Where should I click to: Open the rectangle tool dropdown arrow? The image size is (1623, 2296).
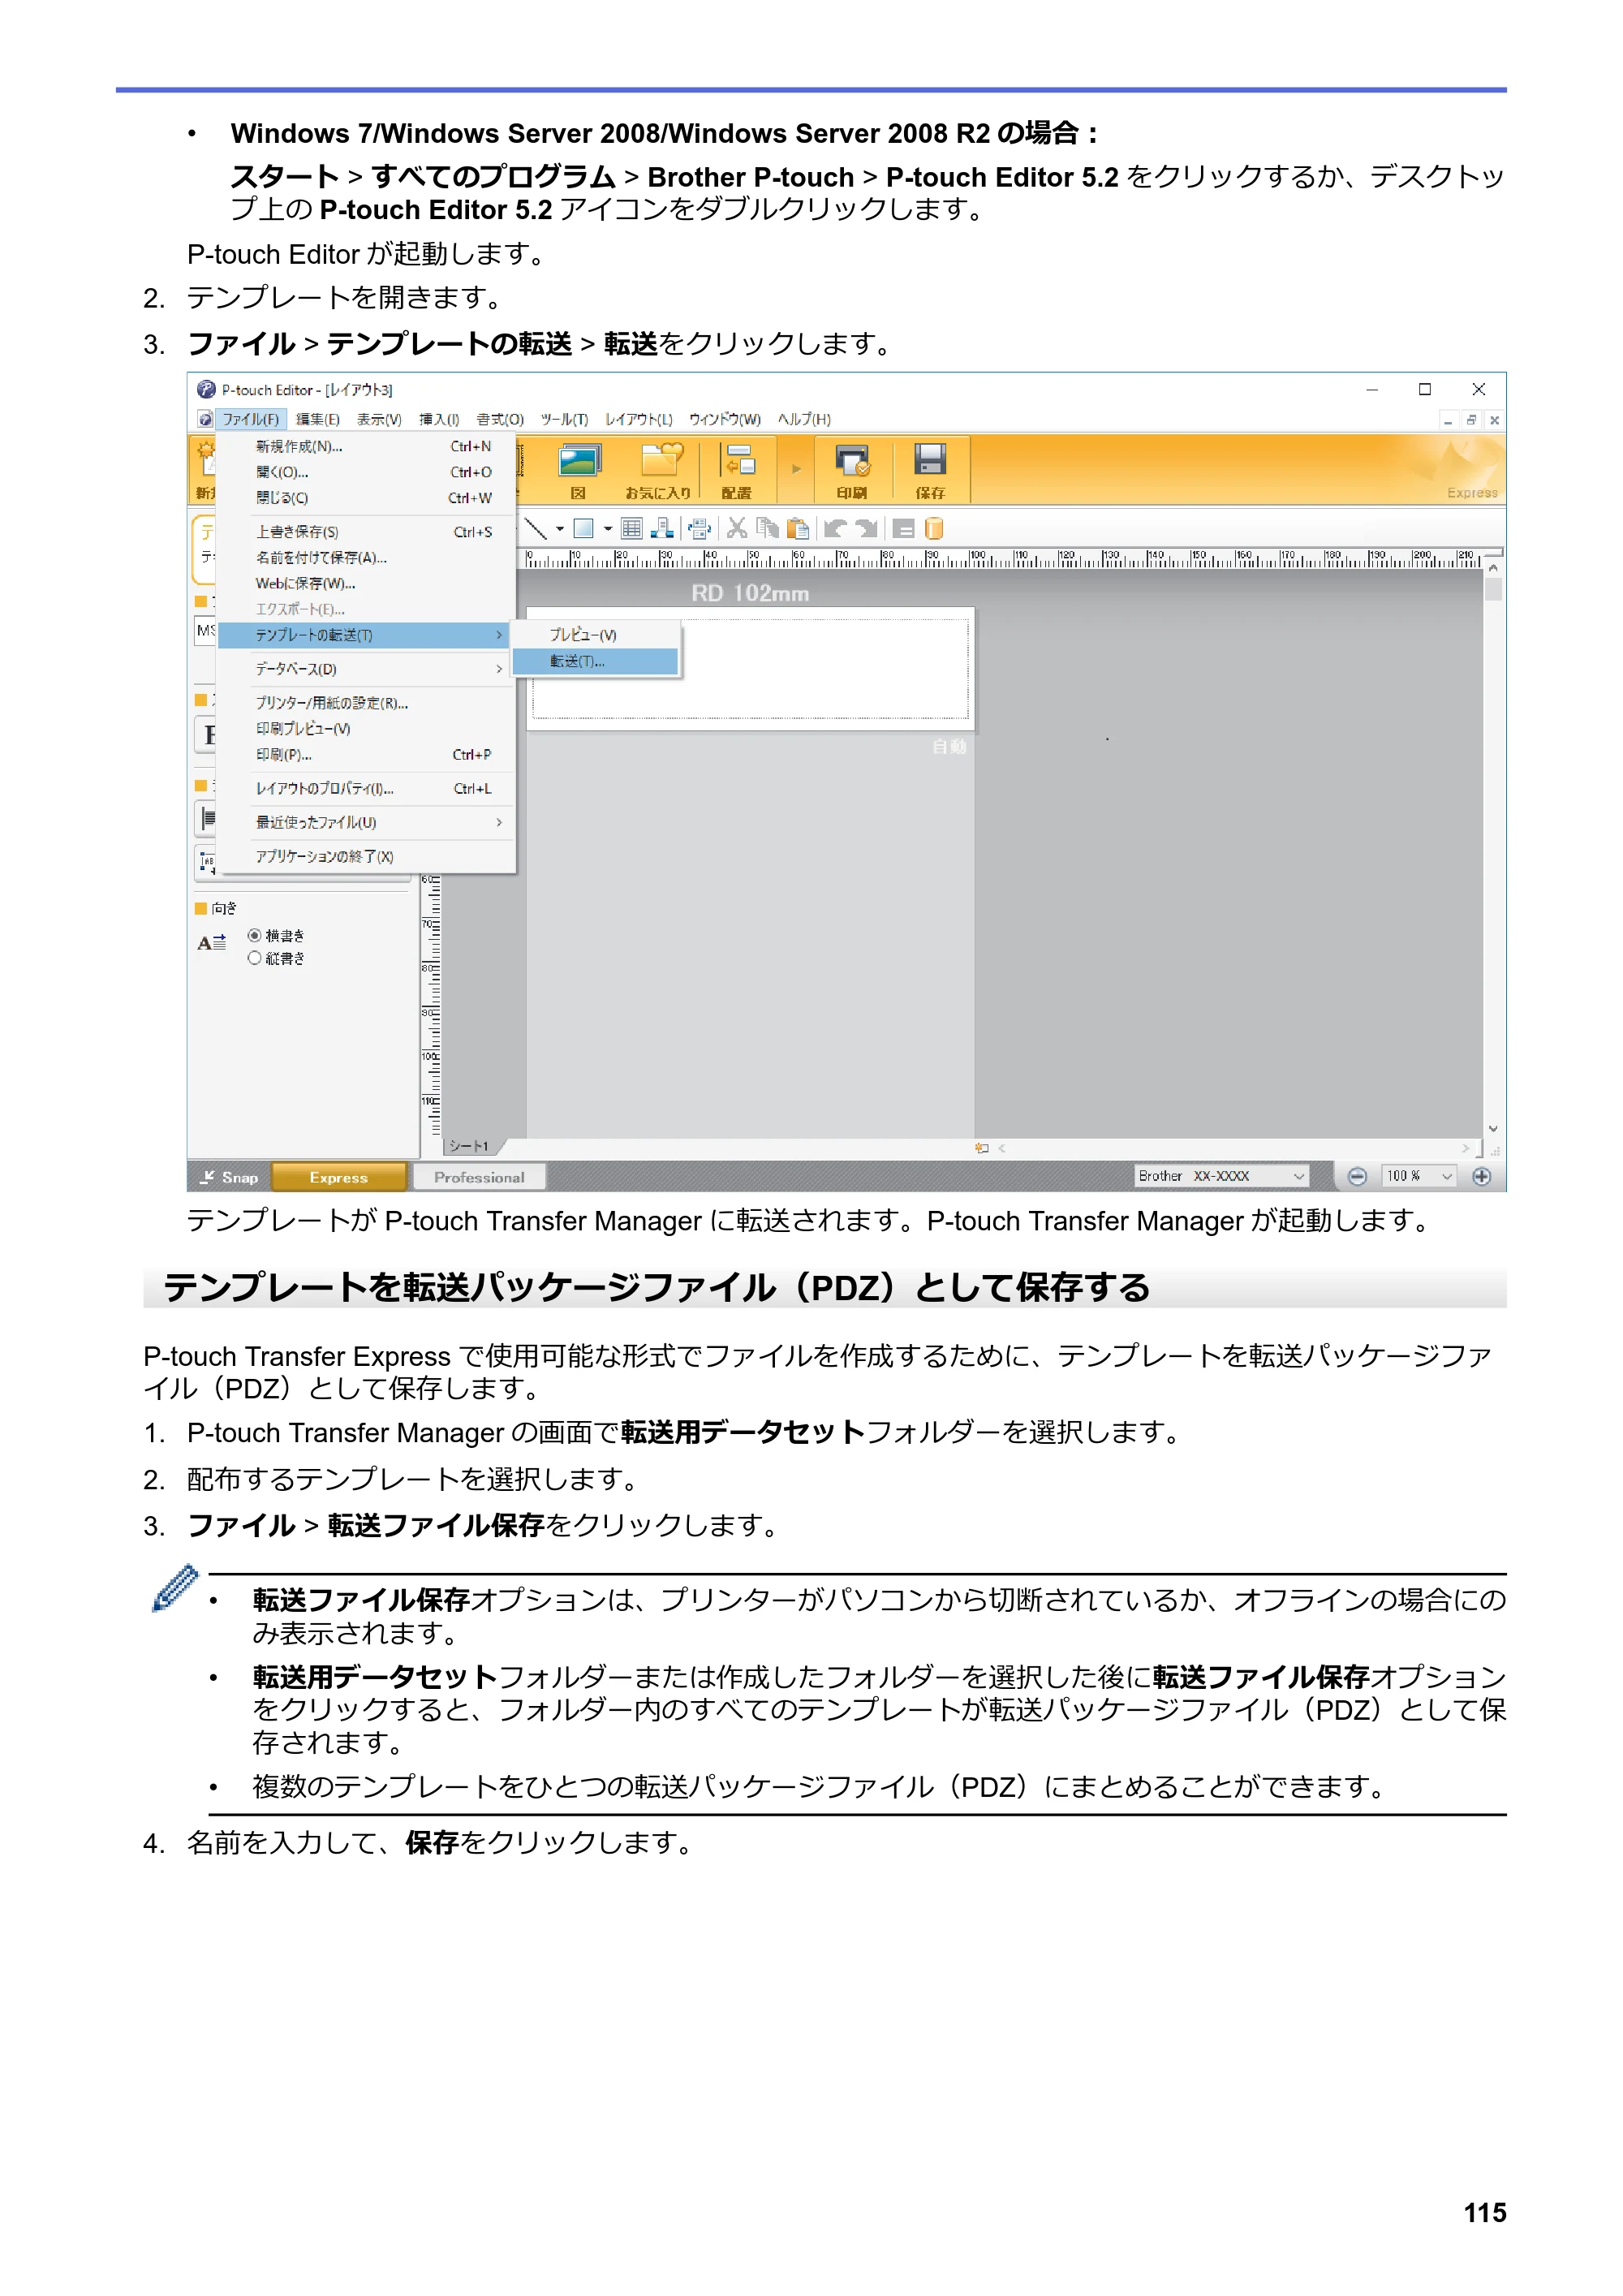[x=608, y=529]
